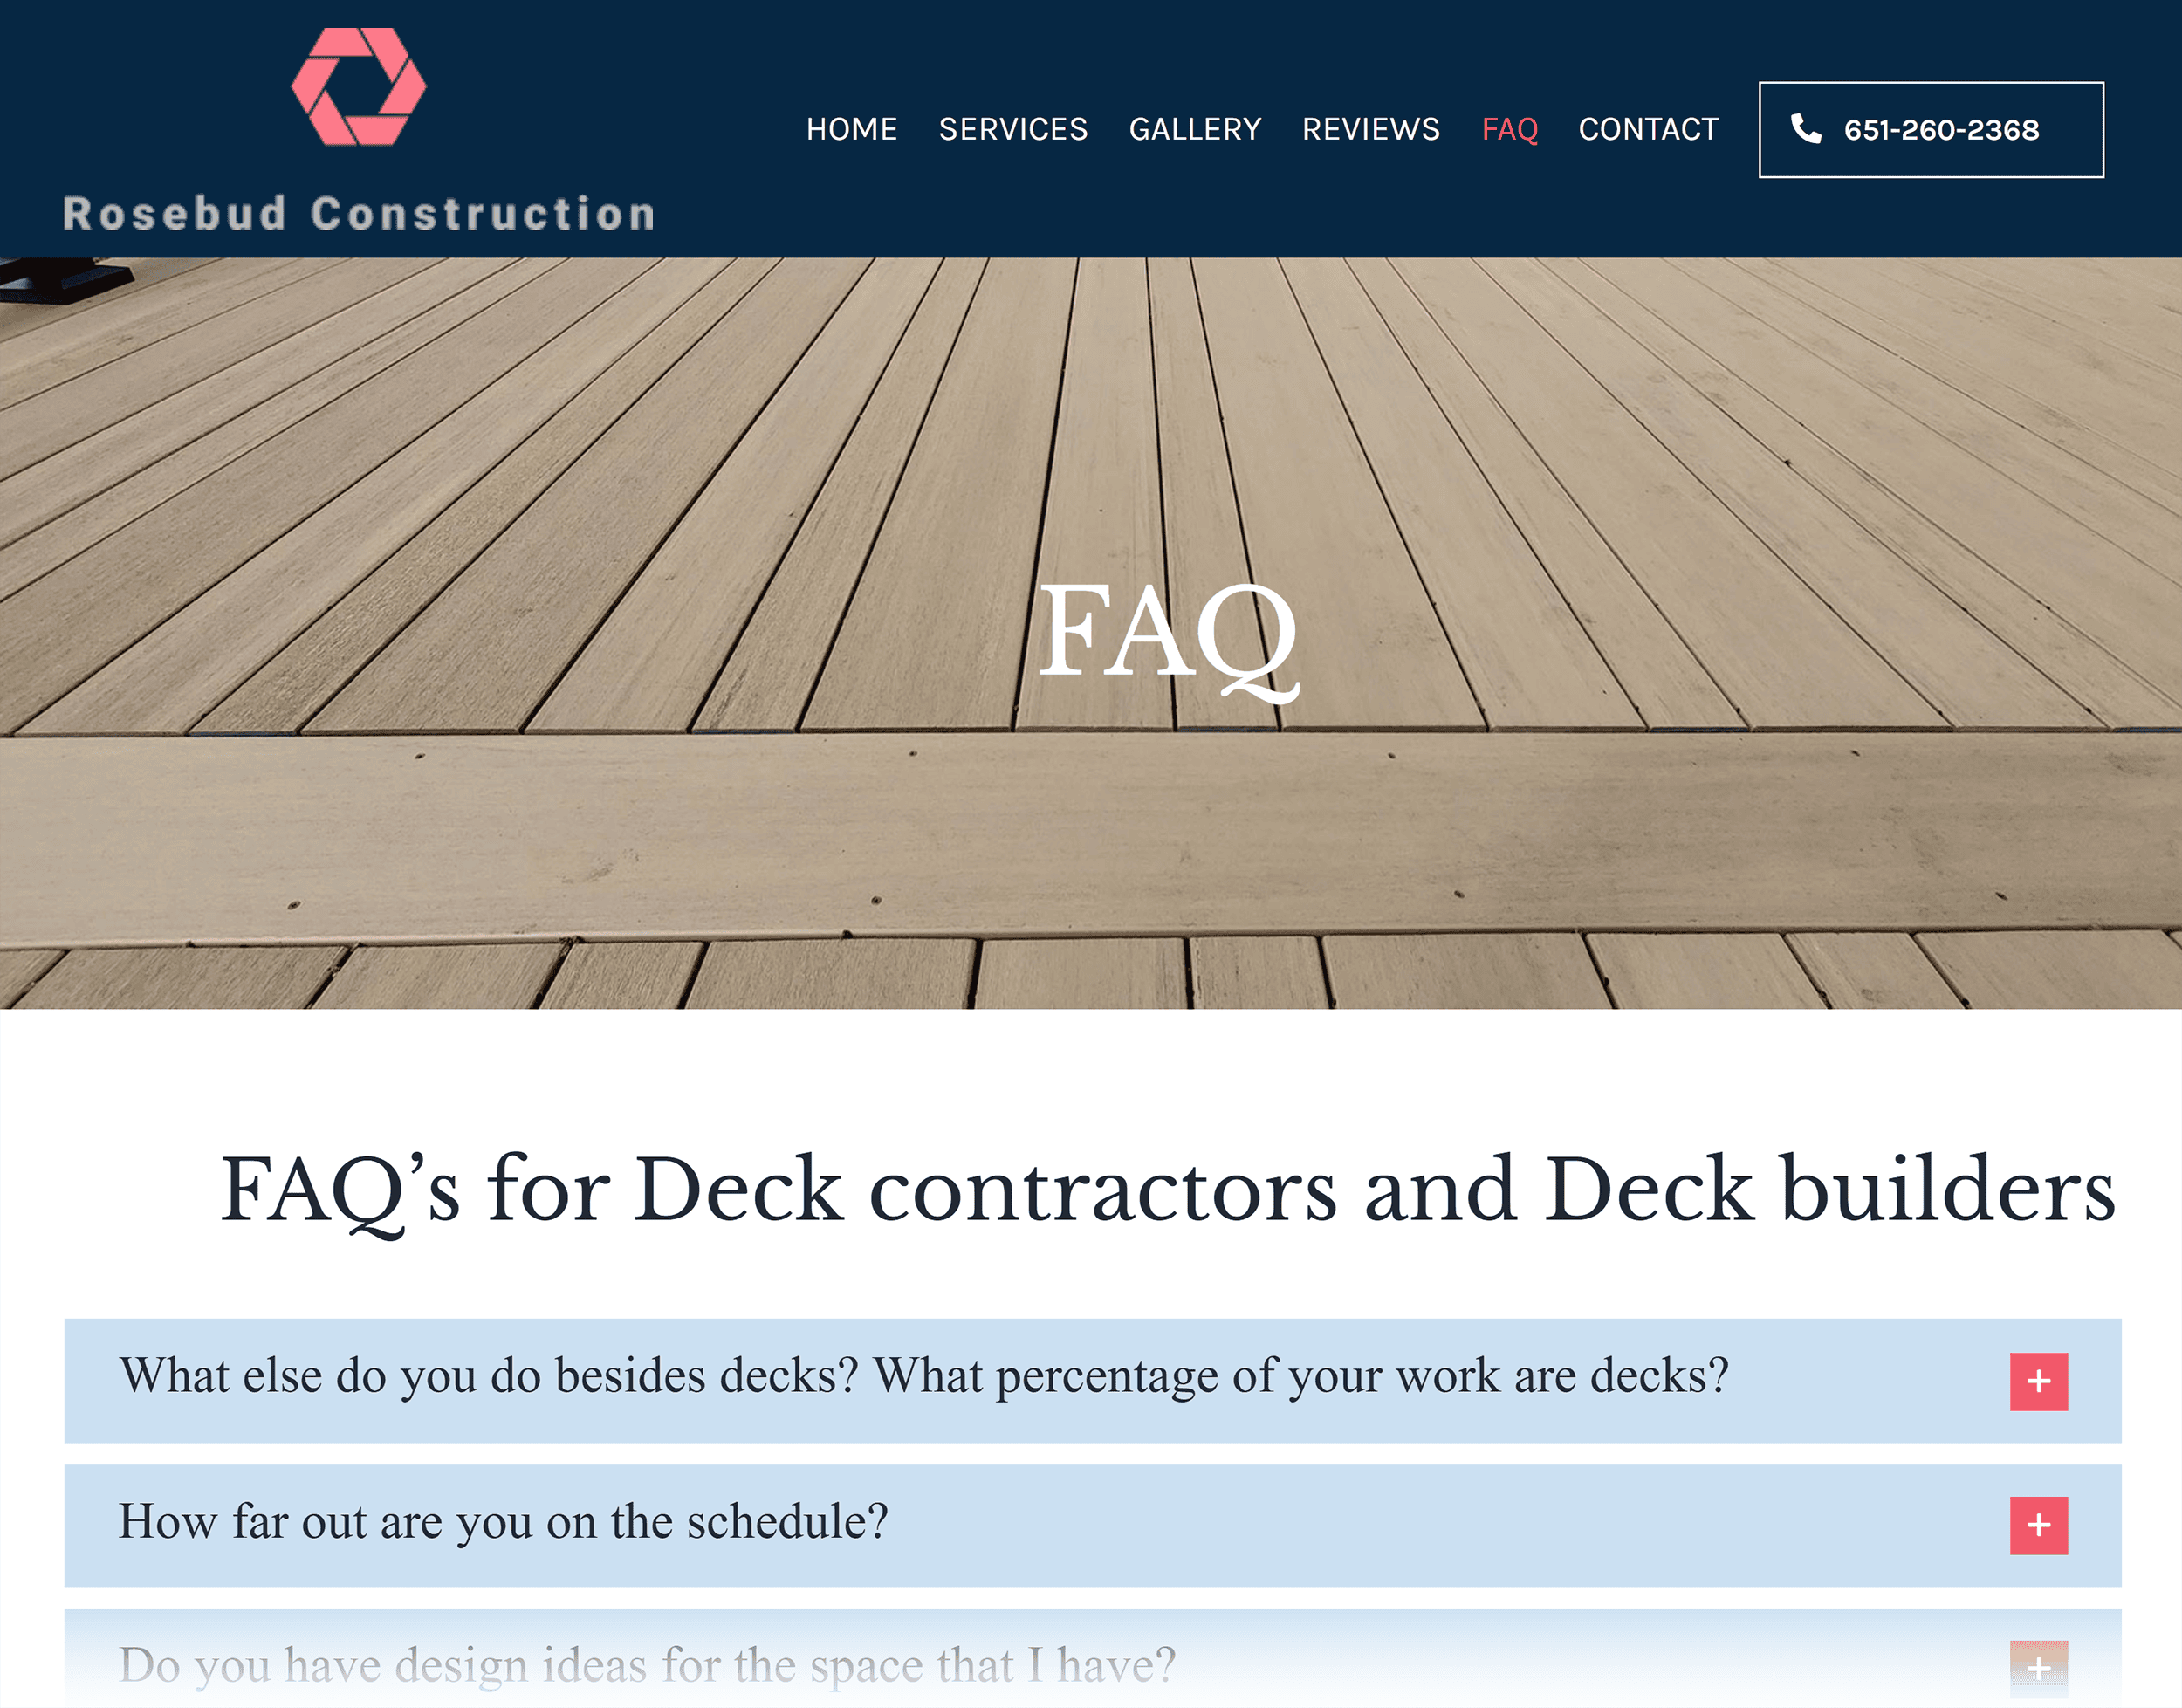Click the plus icon on third question
The image size is (2182, 1708).
(x=2041, y=1665)
